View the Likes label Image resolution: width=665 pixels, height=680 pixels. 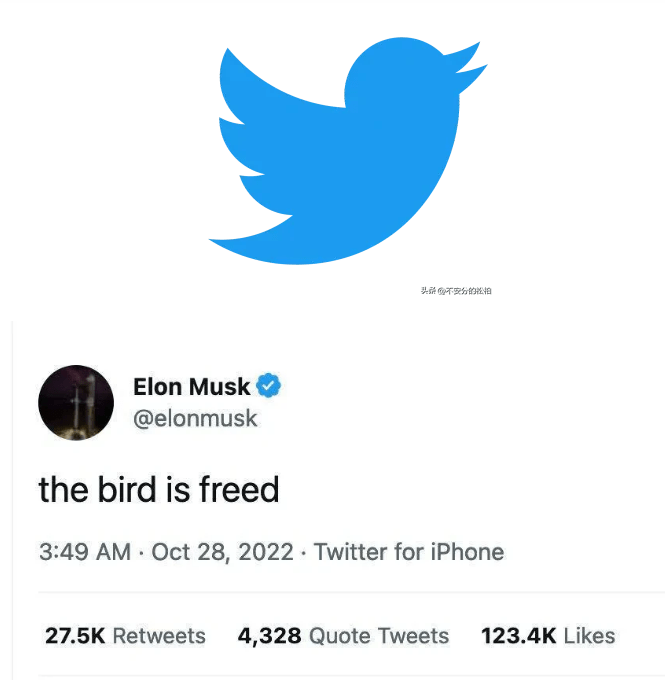(590, 636)
